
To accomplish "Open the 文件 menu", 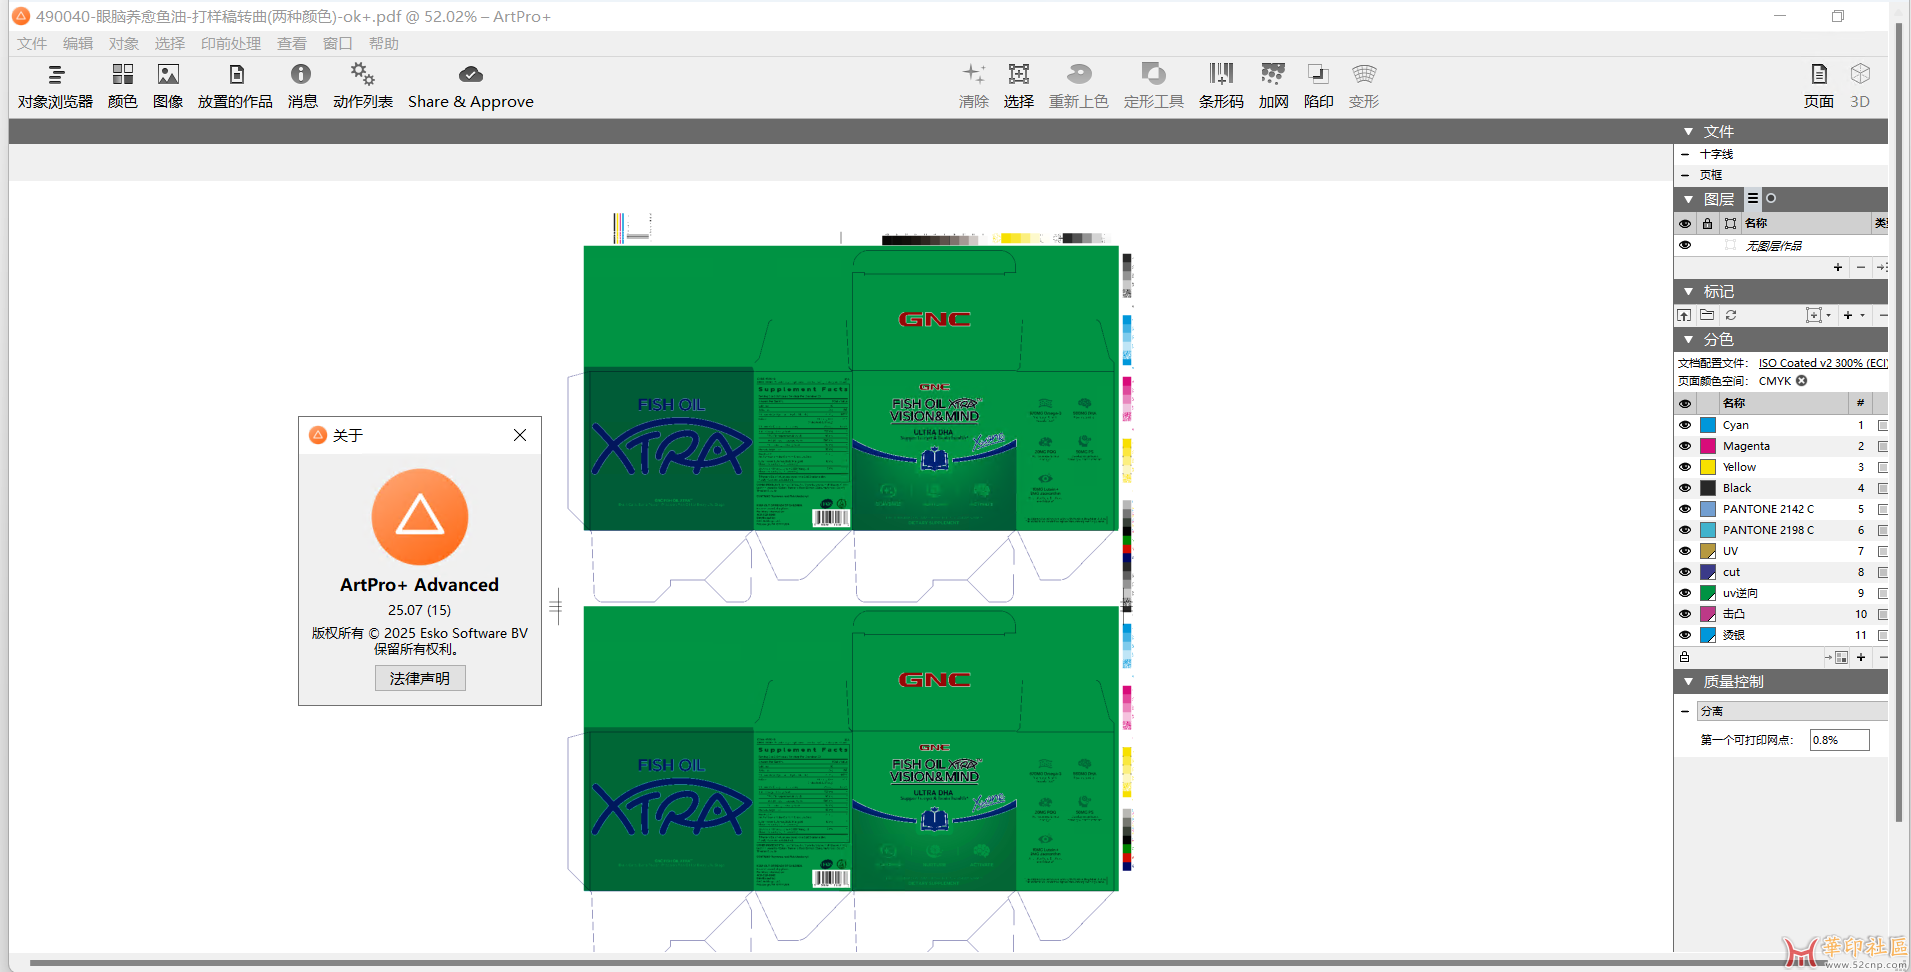I will point(32,44).
